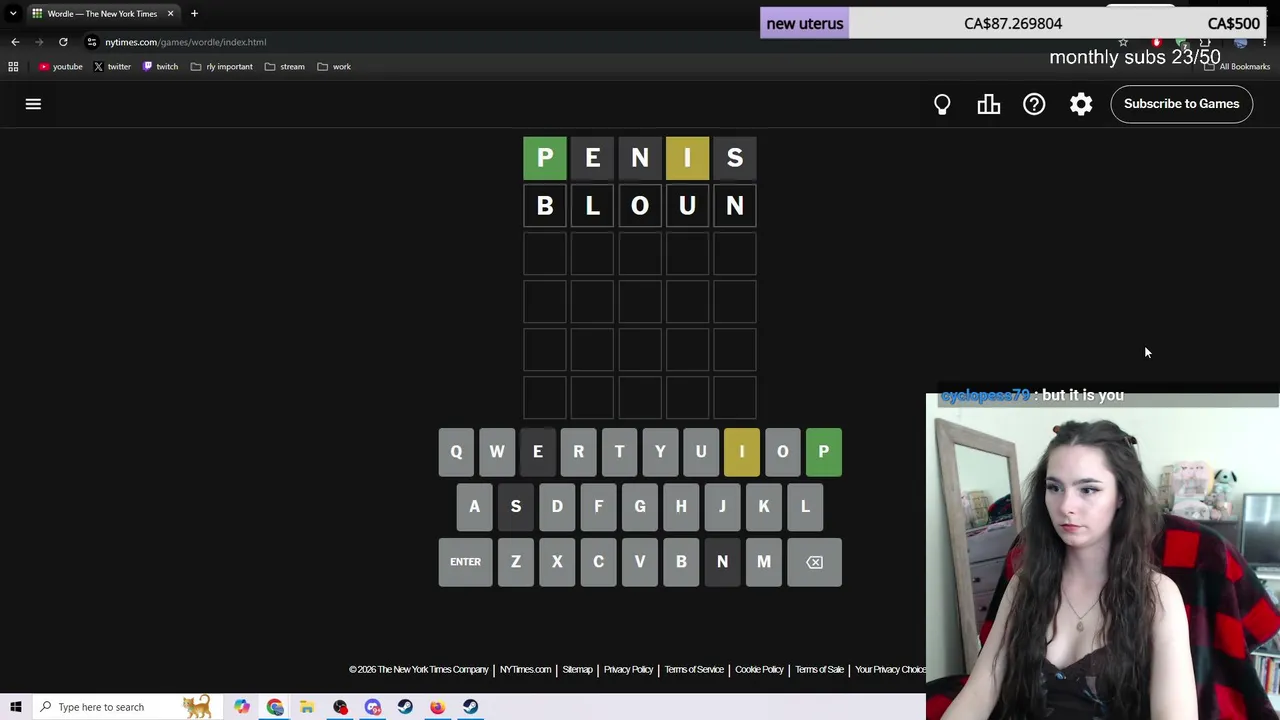Open File Explorer from the taskbar
The height and width of the screenshot is (720, 1280).
[307, 707]
